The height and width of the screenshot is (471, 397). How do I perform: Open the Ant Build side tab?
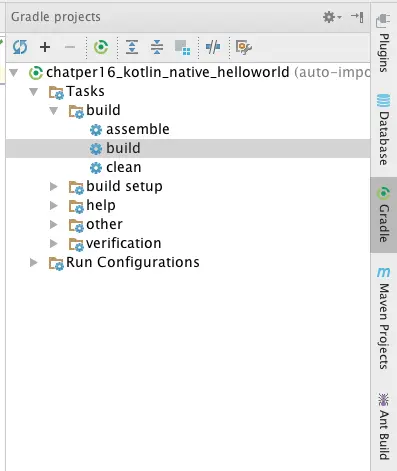tap(384, 427)
